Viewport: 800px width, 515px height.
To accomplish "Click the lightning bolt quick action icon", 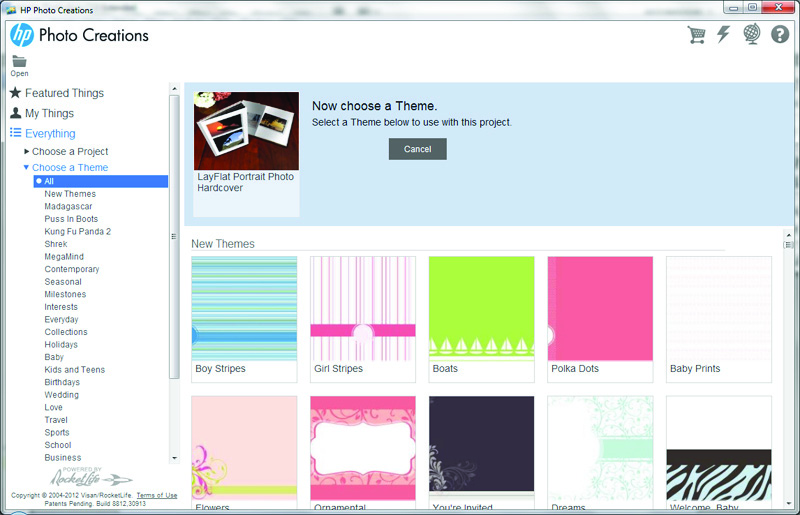I will [723, 35].
